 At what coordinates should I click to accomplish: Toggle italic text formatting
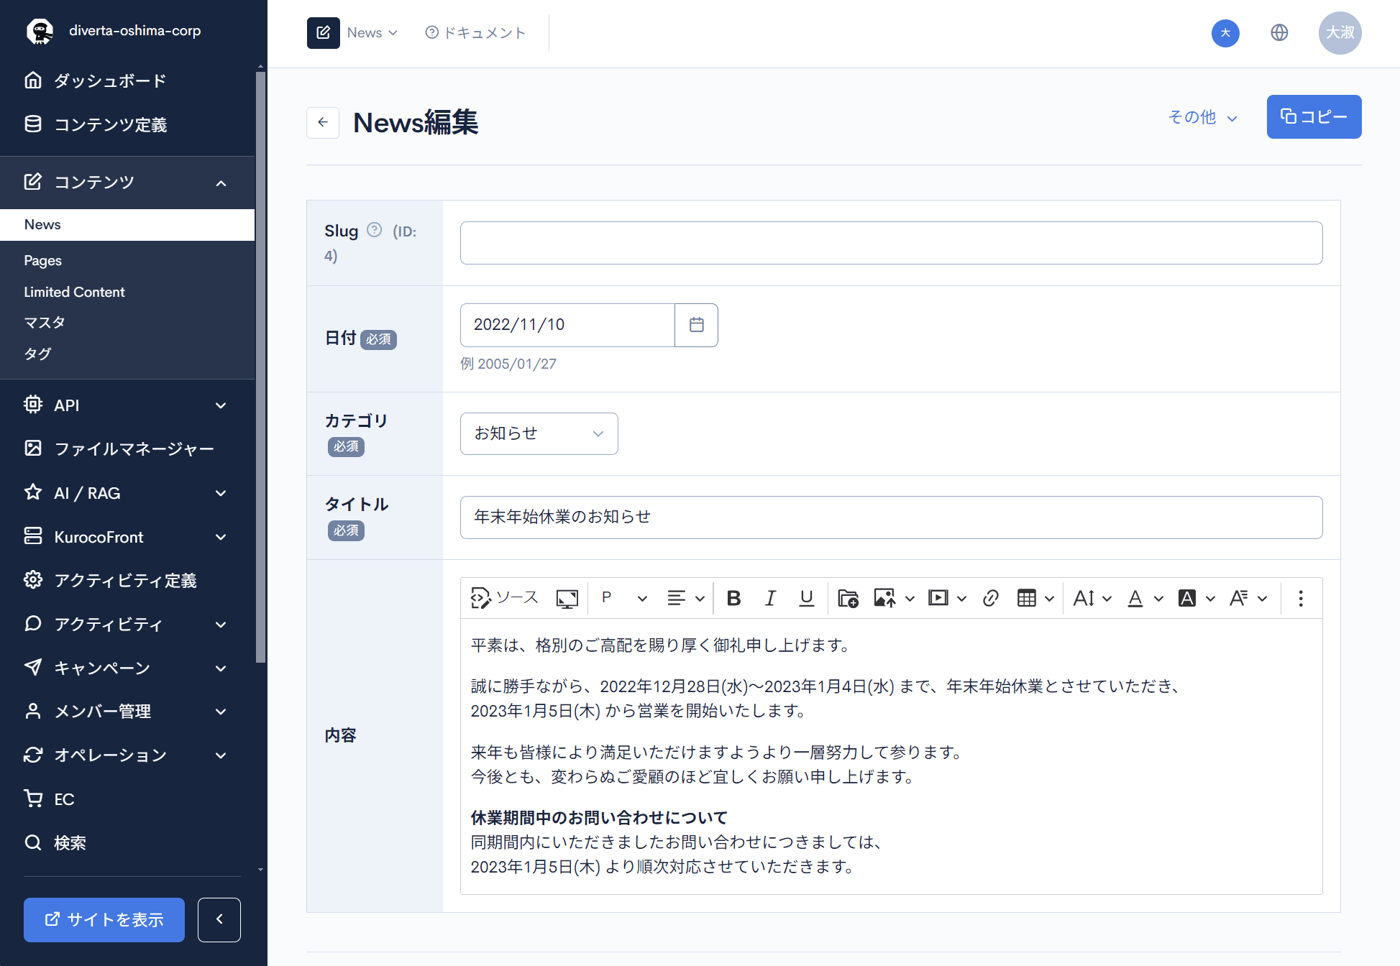pyautogui.click(x=770, y=598)
